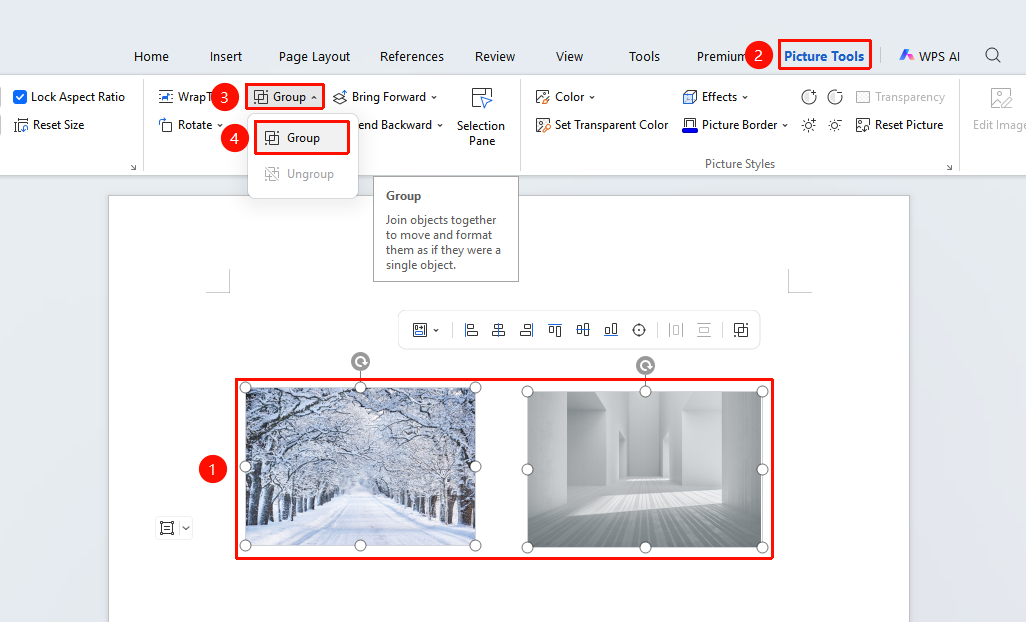Increase picture brightness
Image resolution: width=1026 pixels, height=622 pixels.
(x=809, y=125)
